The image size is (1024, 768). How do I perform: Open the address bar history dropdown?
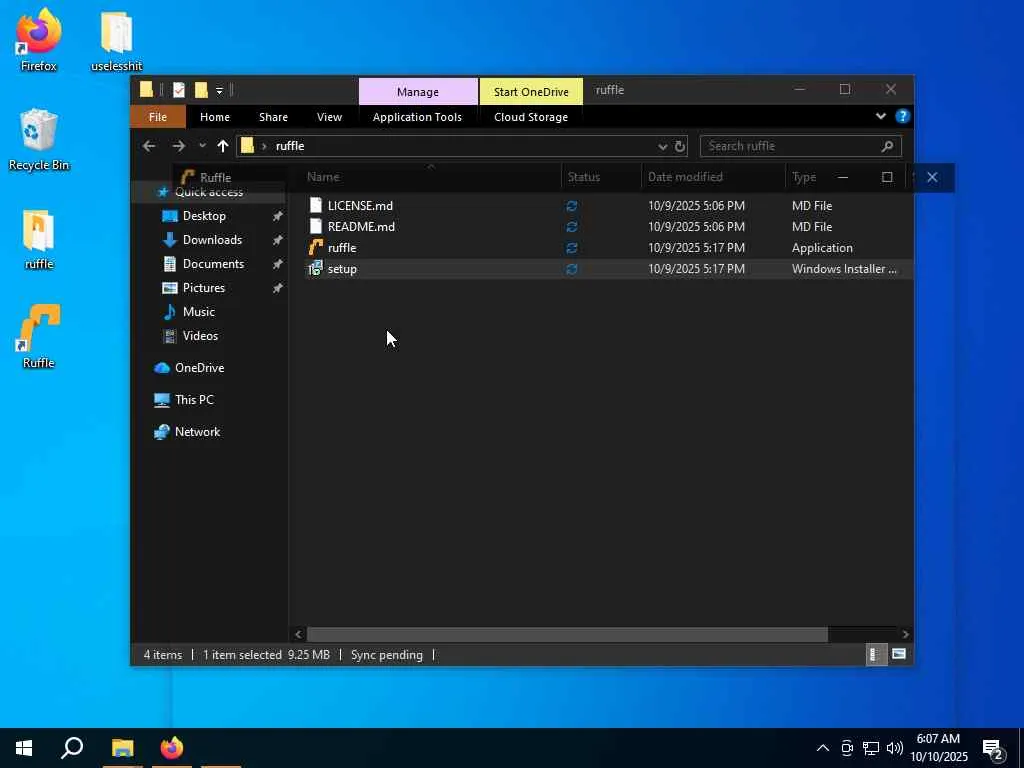click(662, 146)
